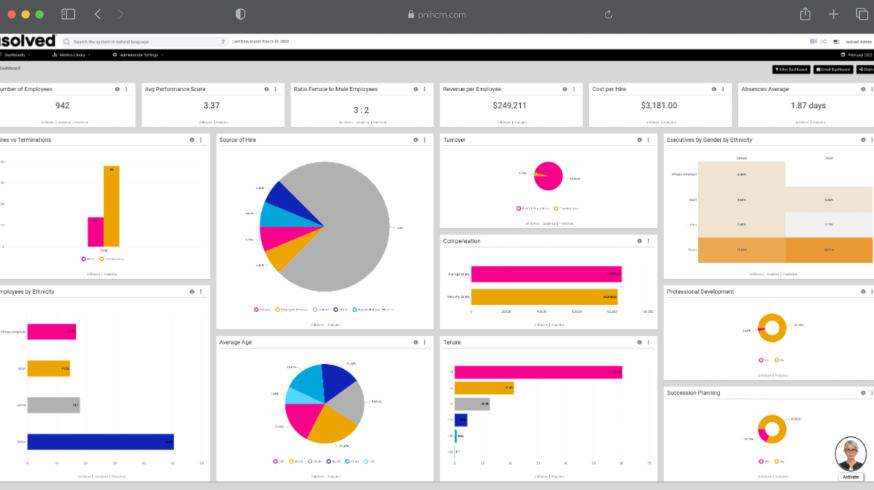
Task: Open the Tenure widget options menu
Action: [x=649, y=342]
